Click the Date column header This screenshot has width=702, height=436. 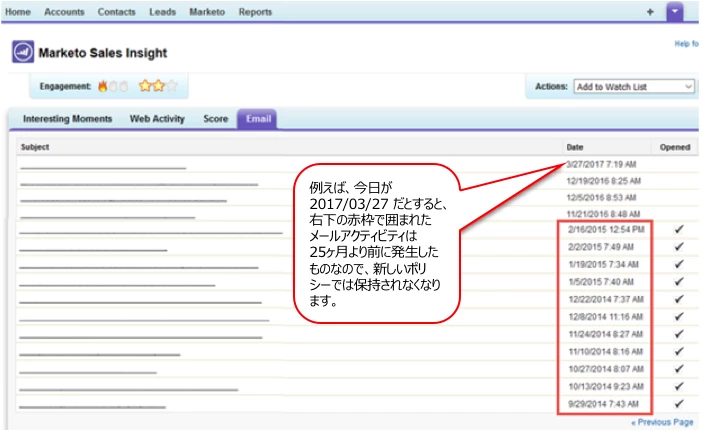[x=575, y=147]
